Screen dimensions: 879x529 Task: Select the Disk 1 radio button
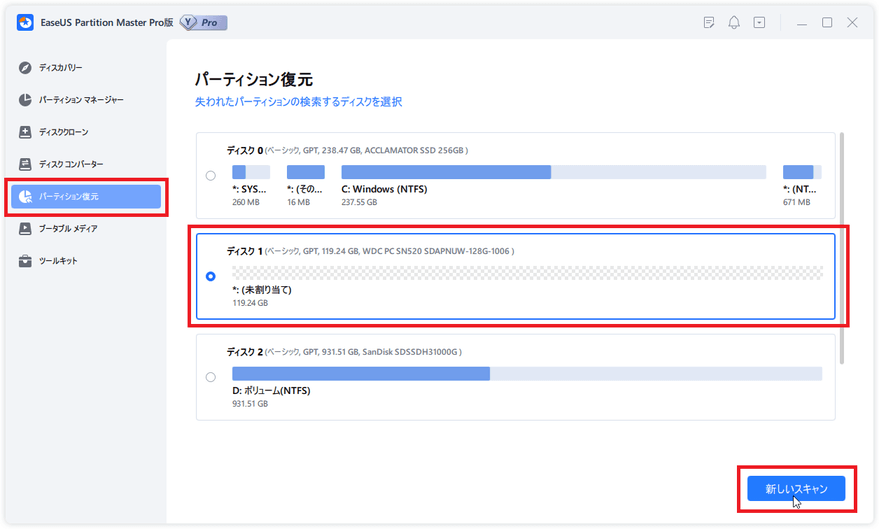tap(210, 277)
